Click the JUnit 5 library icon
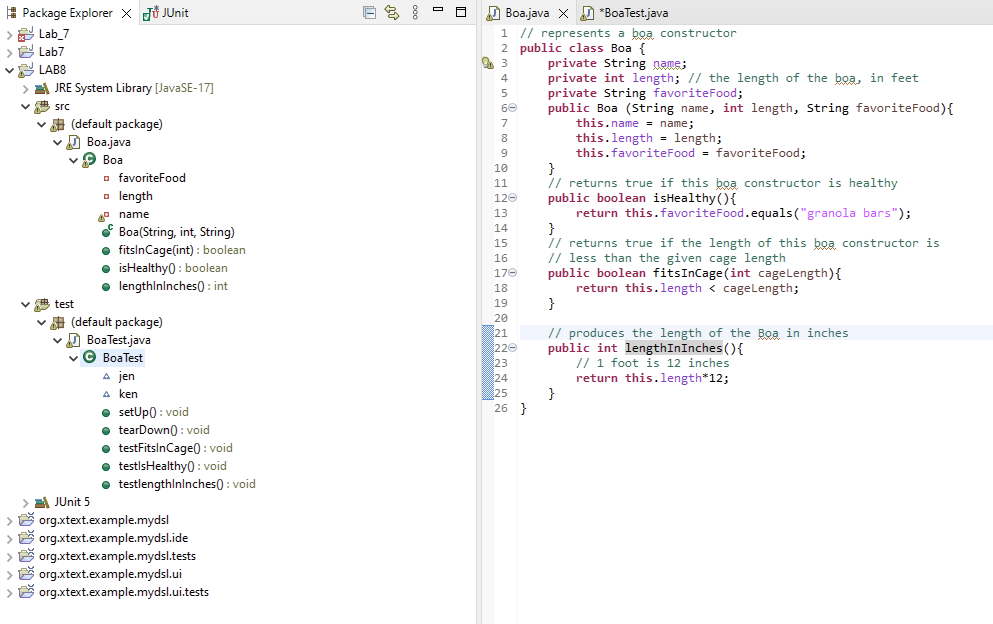The image size is (993, 624). (42, 502)
